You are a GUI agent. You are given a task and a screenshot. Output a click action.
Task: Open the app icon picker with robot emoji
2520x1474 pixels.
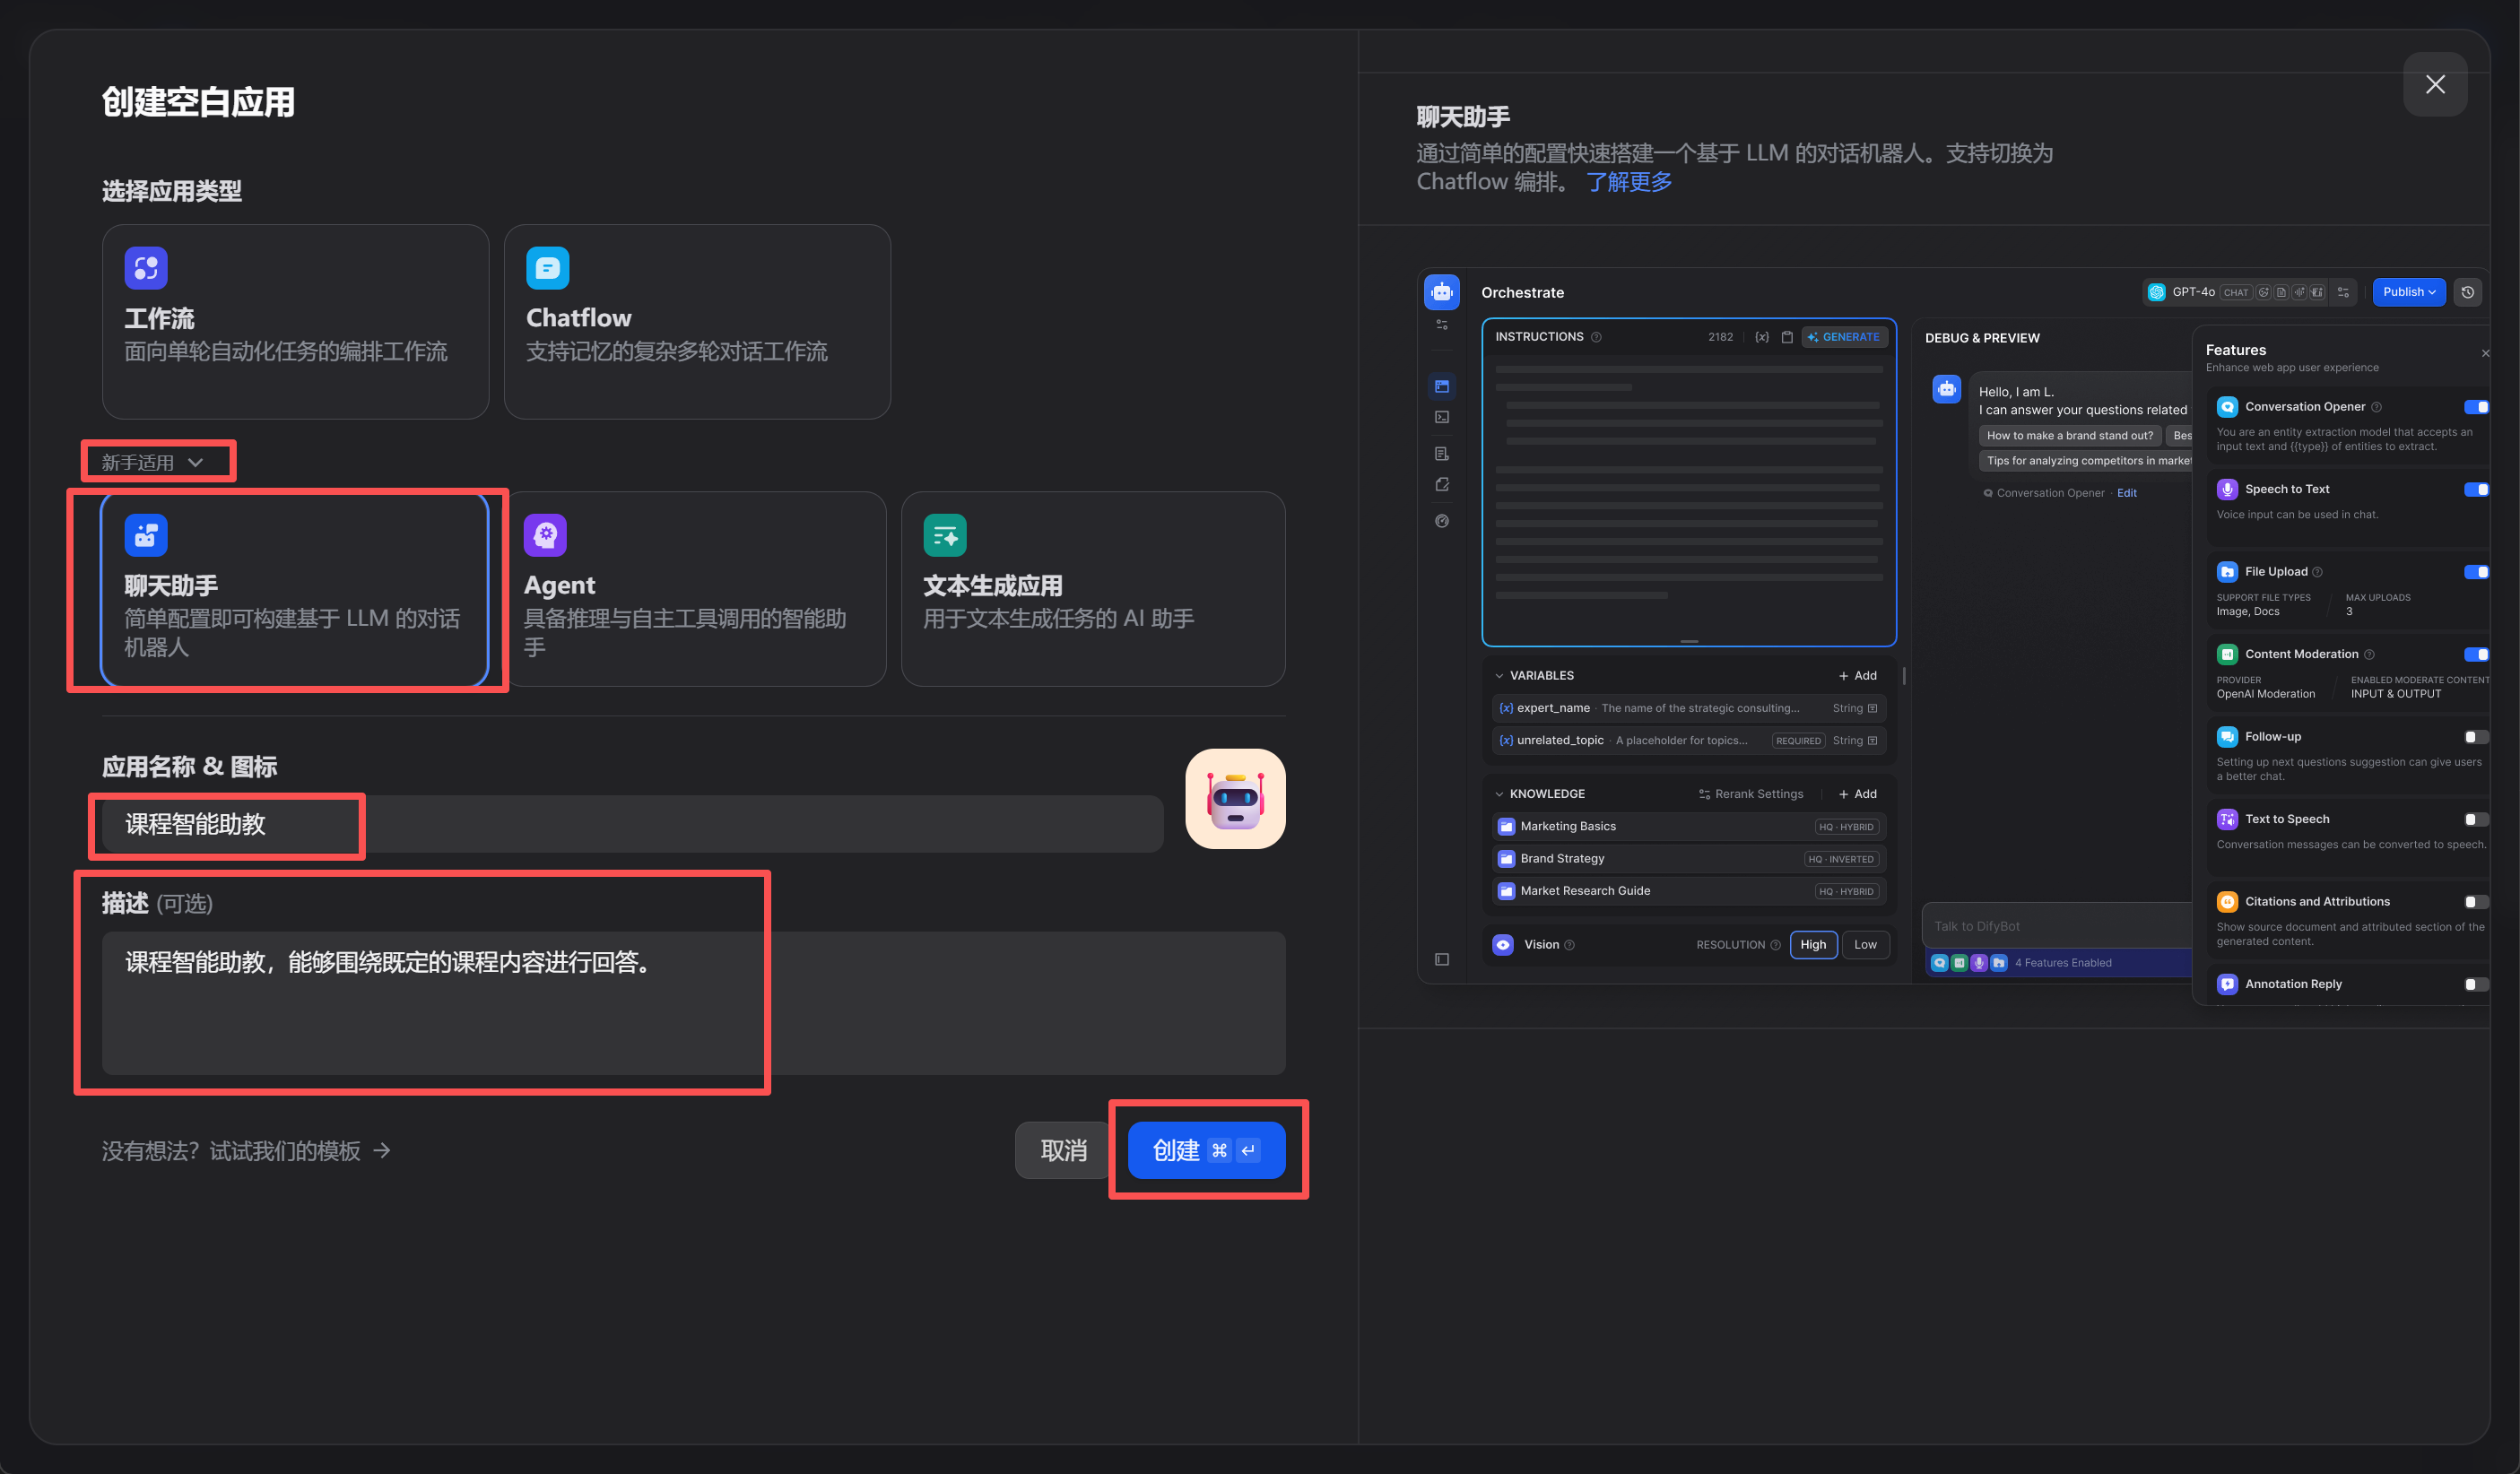pos(1235,798)
